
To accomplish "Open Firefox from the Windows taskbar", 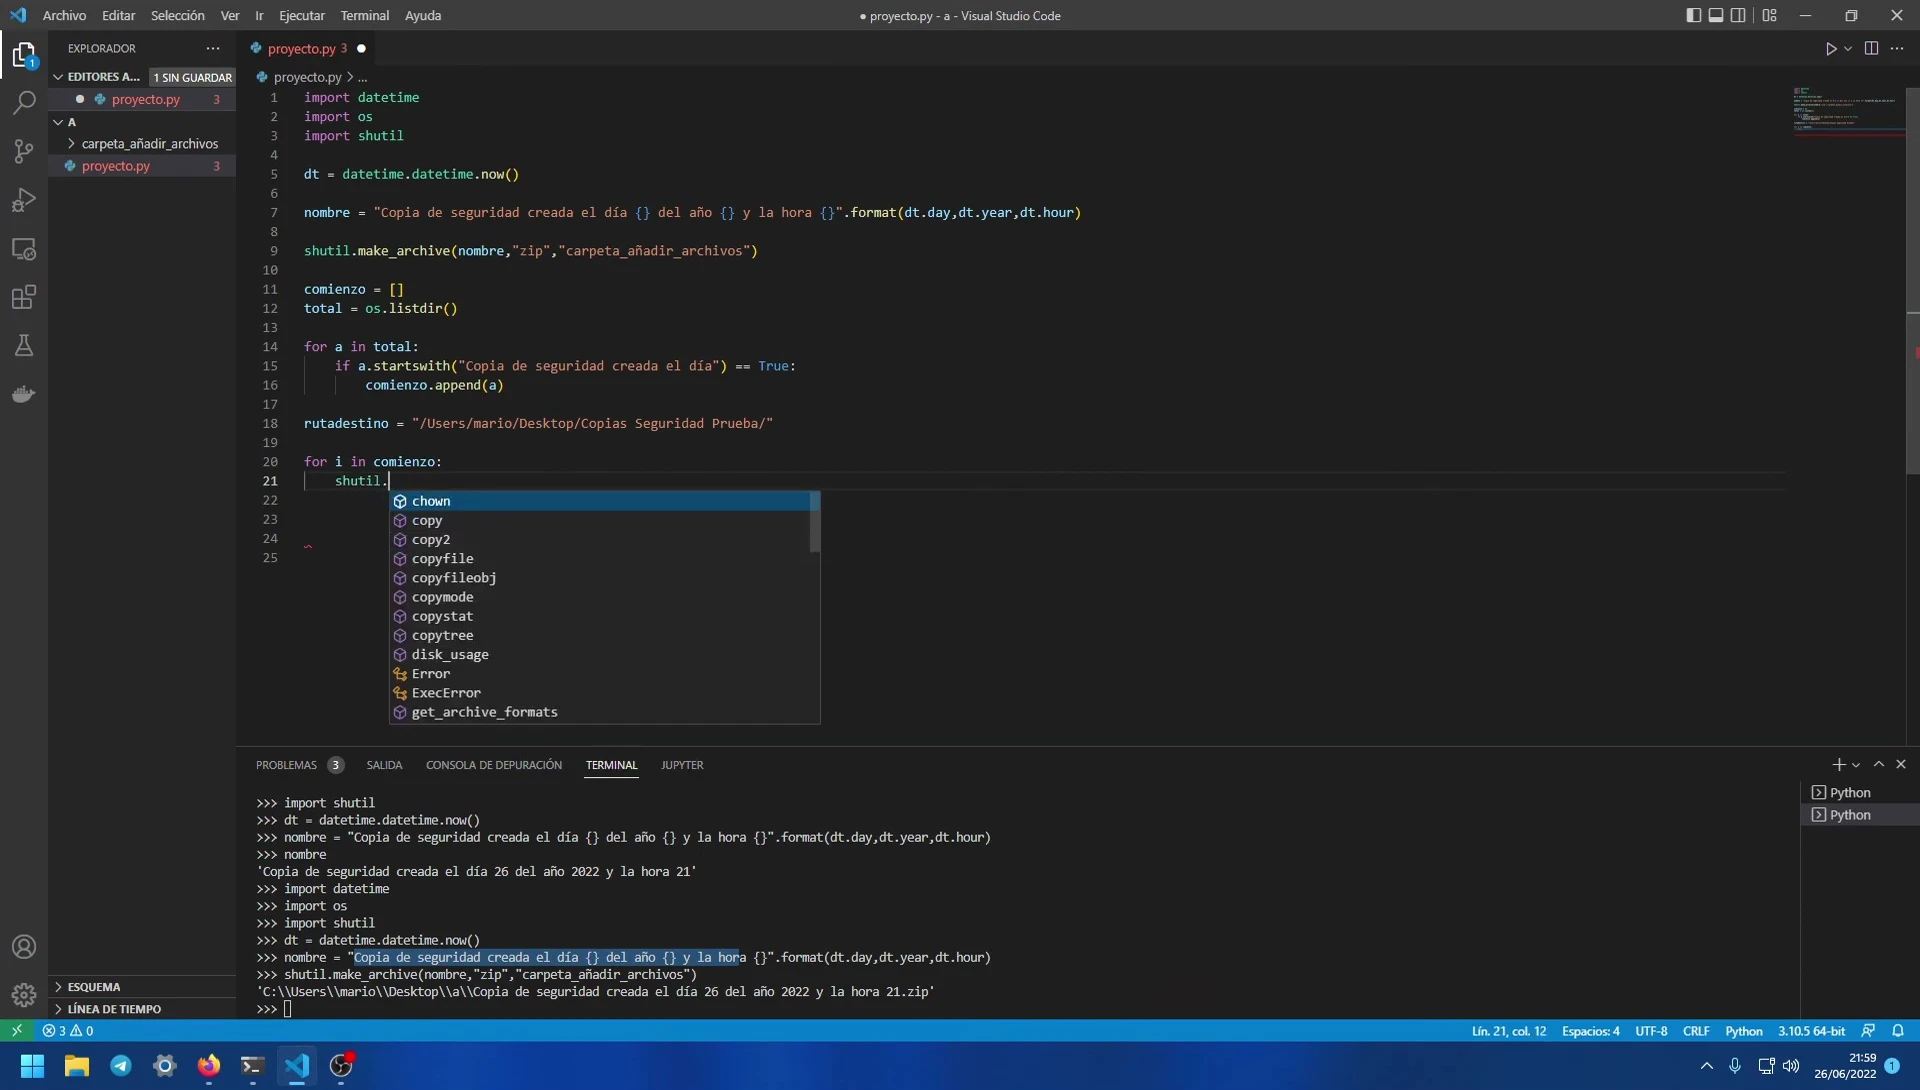I will [208, 1065].
